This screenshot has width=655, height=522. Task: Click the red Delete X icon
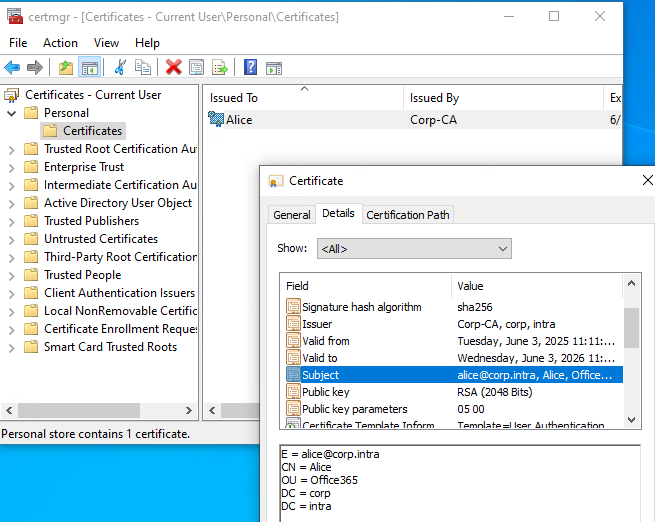point(173,67)
